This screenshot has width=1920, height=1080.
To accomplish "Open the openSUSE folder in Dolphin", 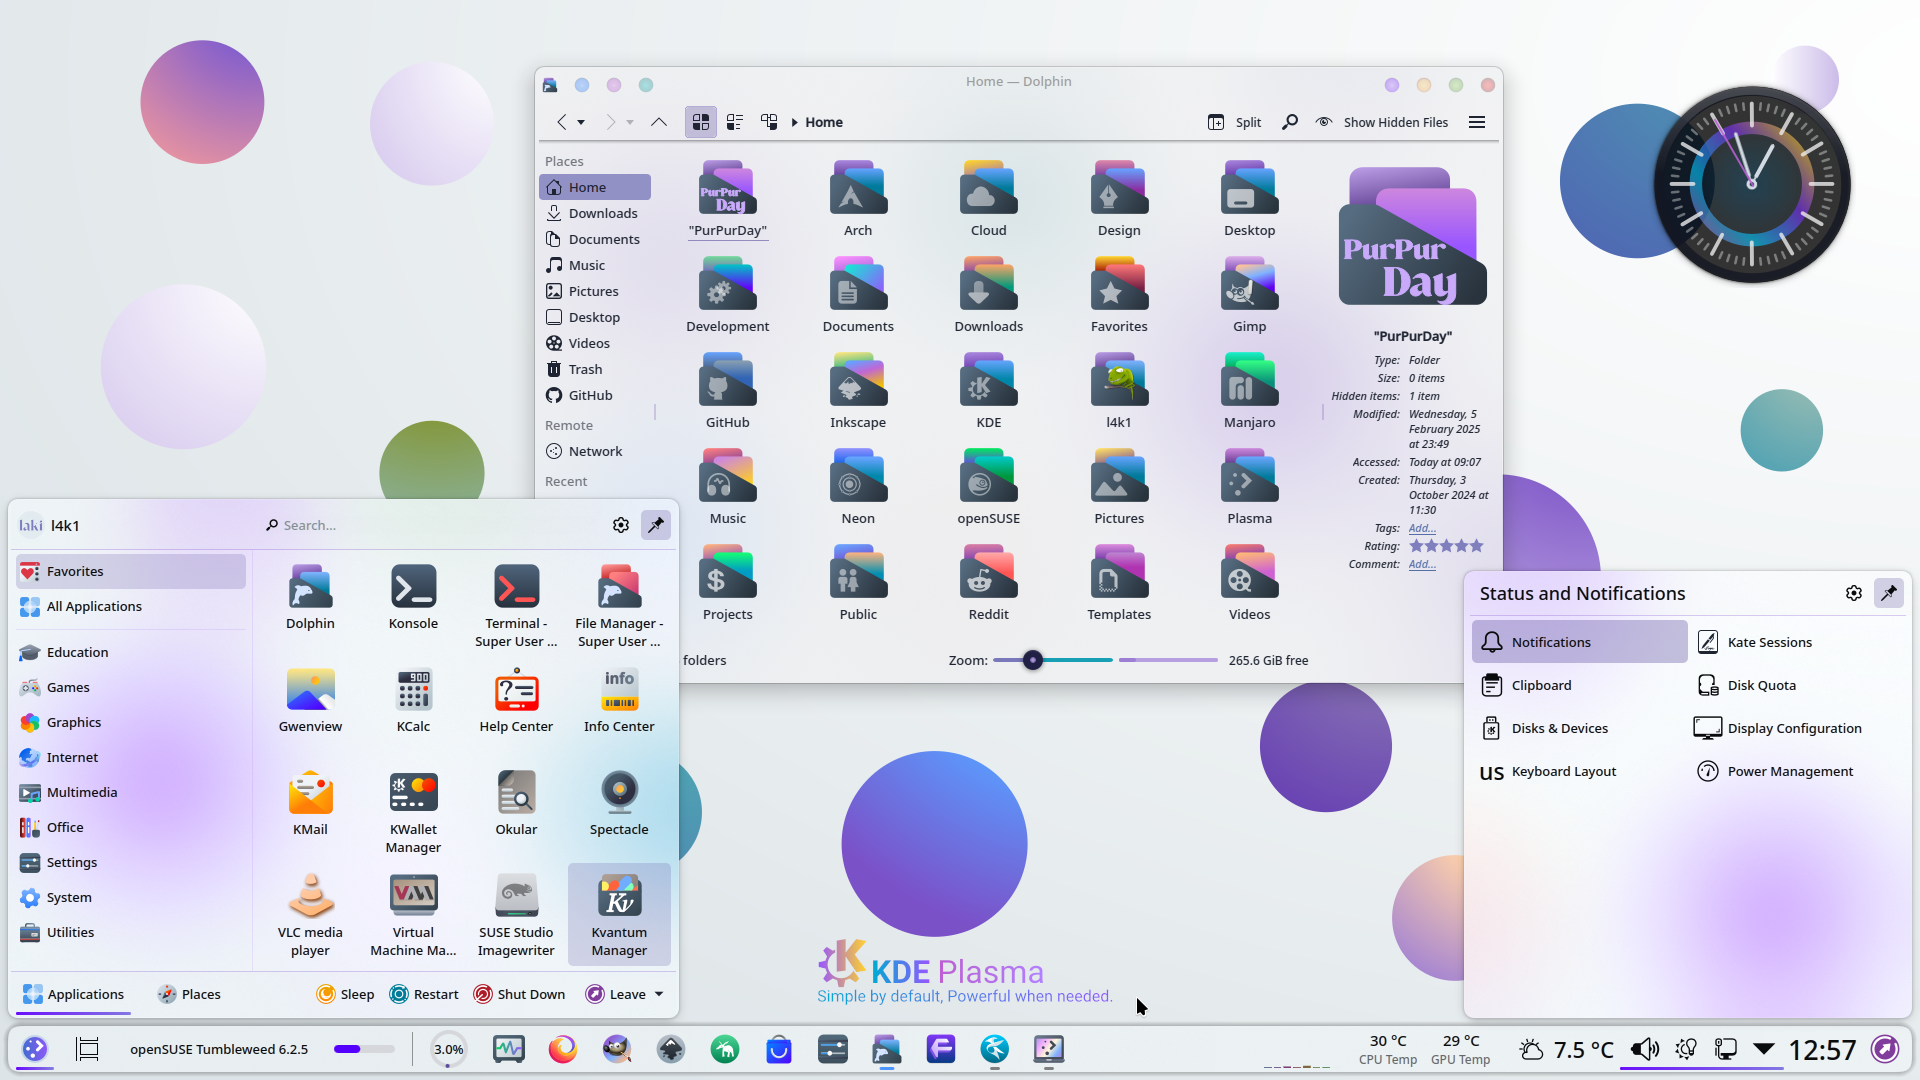I will 988,487.
